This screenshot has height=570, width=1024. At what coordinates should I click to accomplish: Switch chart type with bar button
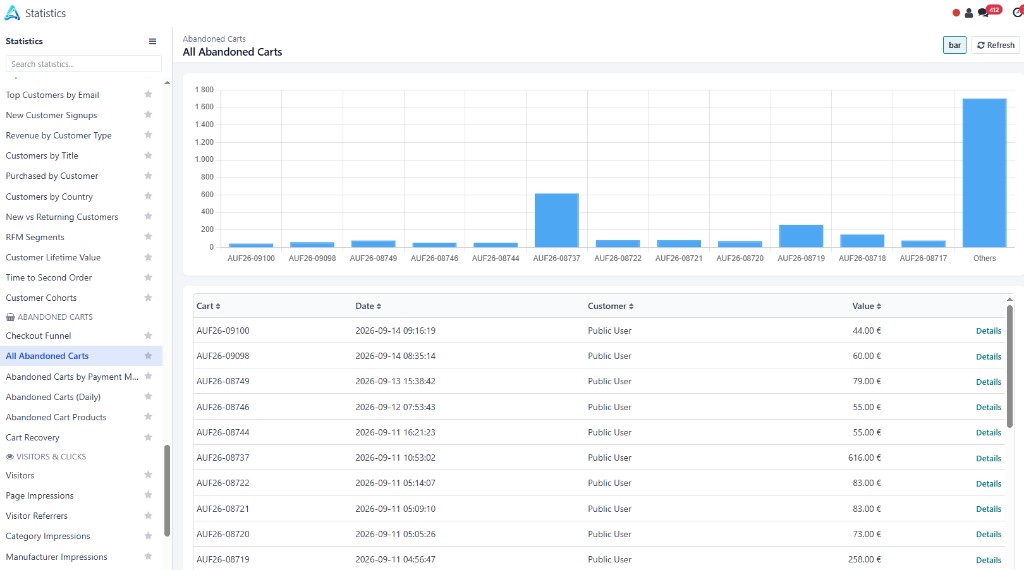pos(954,45)
